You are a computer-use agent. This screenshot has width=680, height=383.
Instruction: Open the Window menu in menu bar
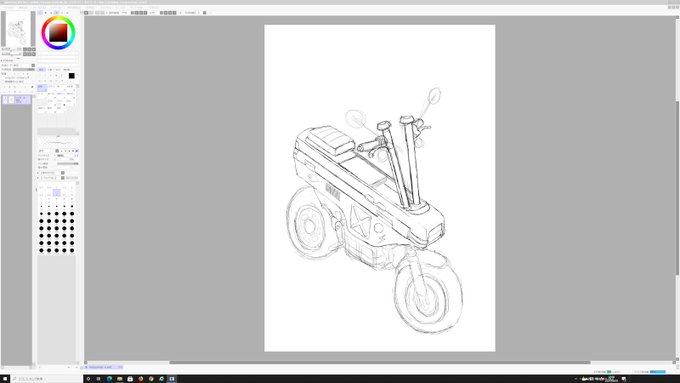pos(135,7)
